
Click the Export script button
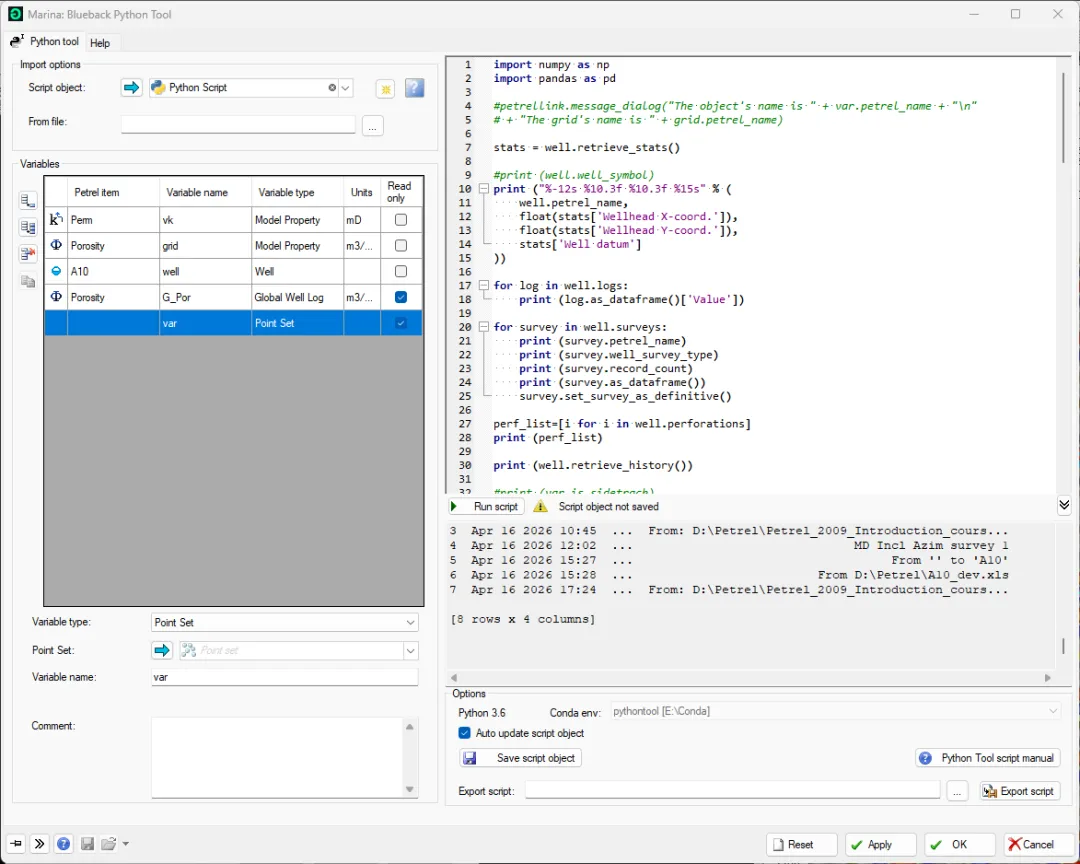pos(1020,791)
